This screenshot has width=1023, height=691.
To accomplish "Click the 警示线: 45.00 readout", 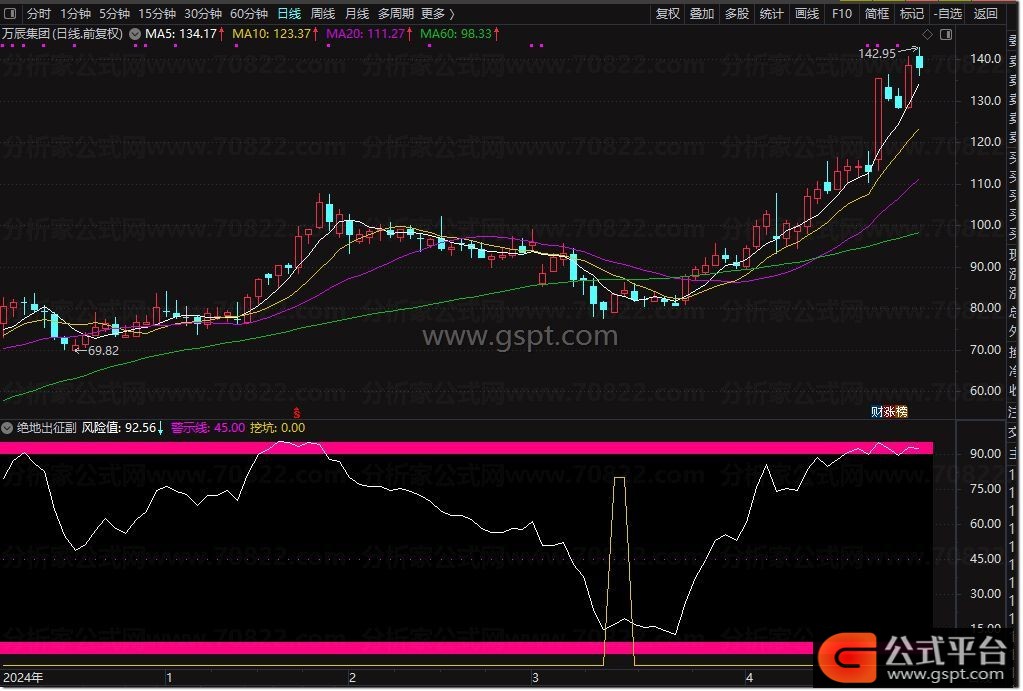I will [208, 428].
